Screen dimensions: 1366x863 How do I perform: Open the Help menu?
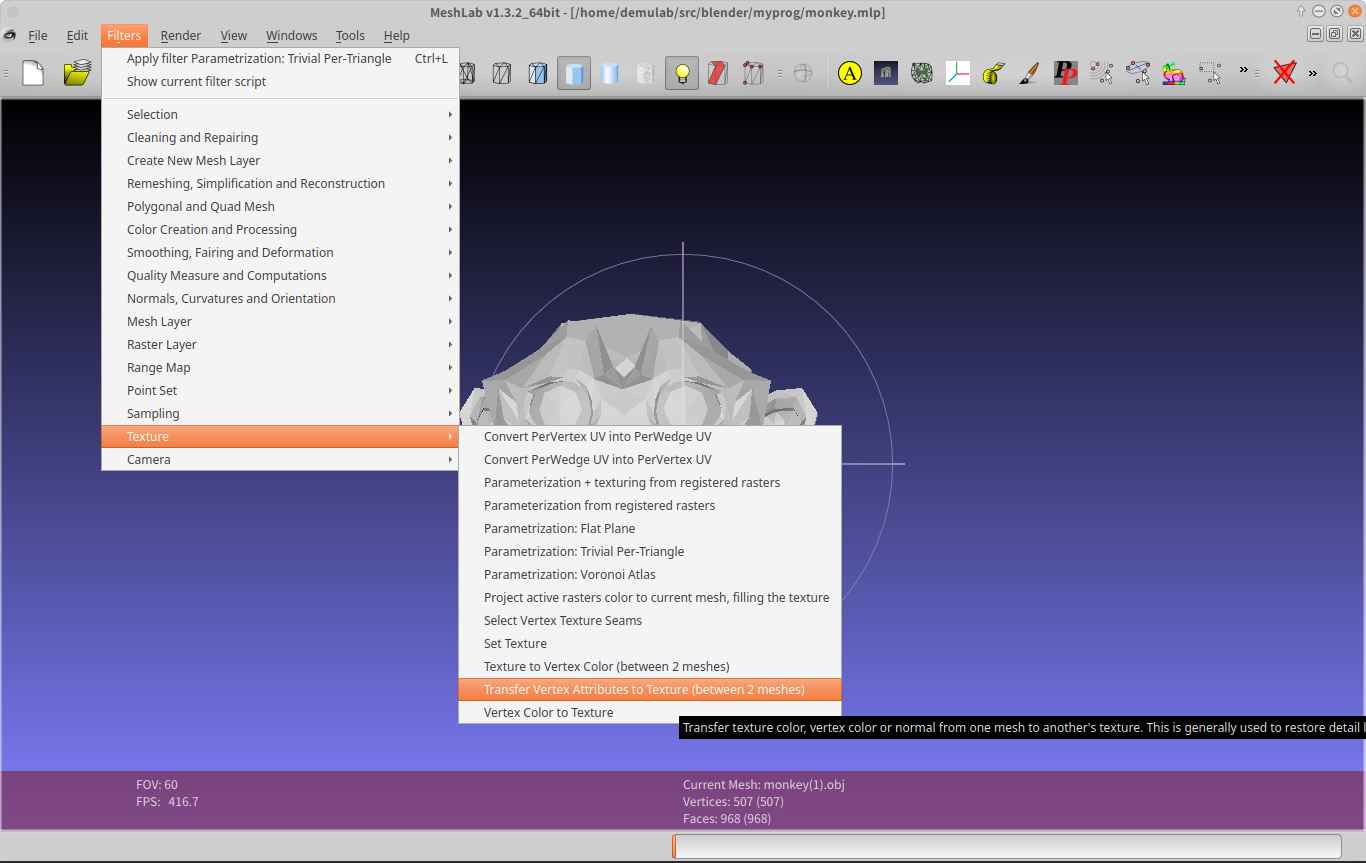(397, 35)
